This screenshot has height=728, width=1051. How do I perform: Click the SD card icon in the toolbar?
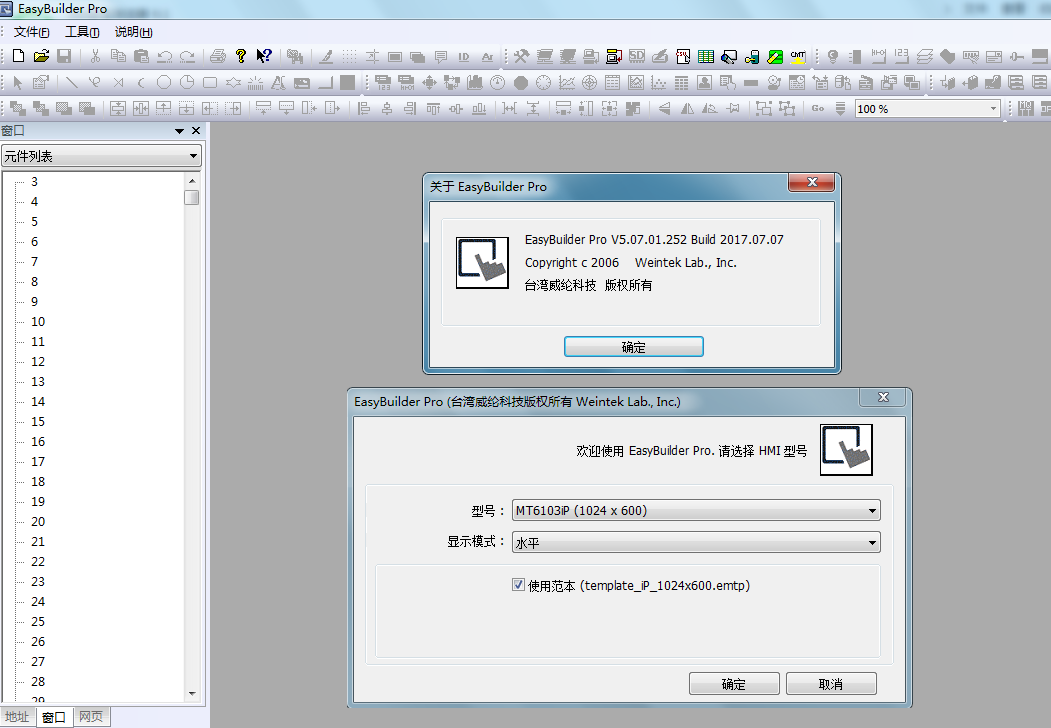click(636, 56)
